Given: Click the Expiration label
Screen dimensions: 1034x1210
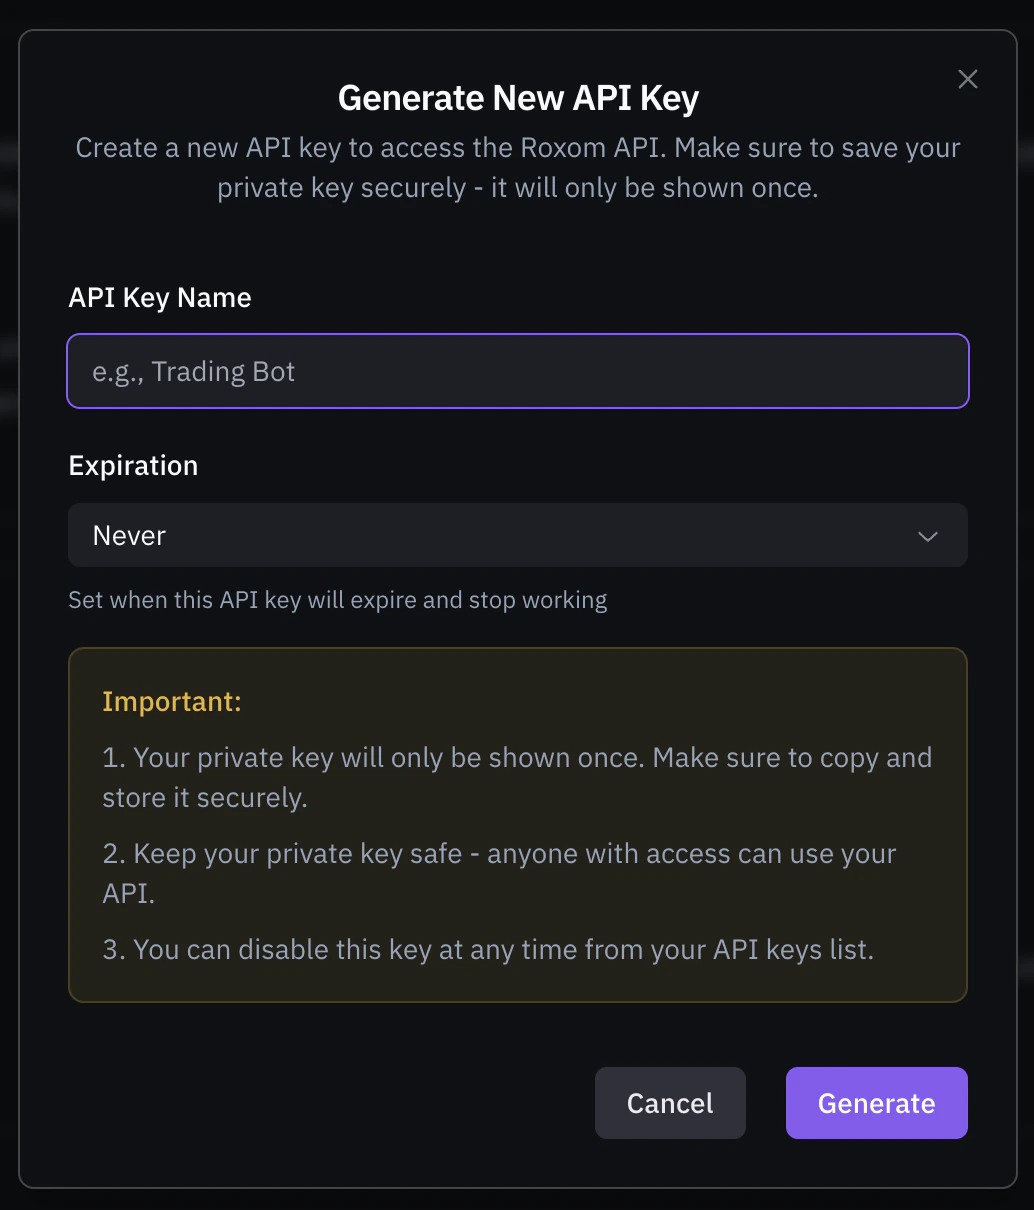Looking at the screenshot, I should coord(133,465).
